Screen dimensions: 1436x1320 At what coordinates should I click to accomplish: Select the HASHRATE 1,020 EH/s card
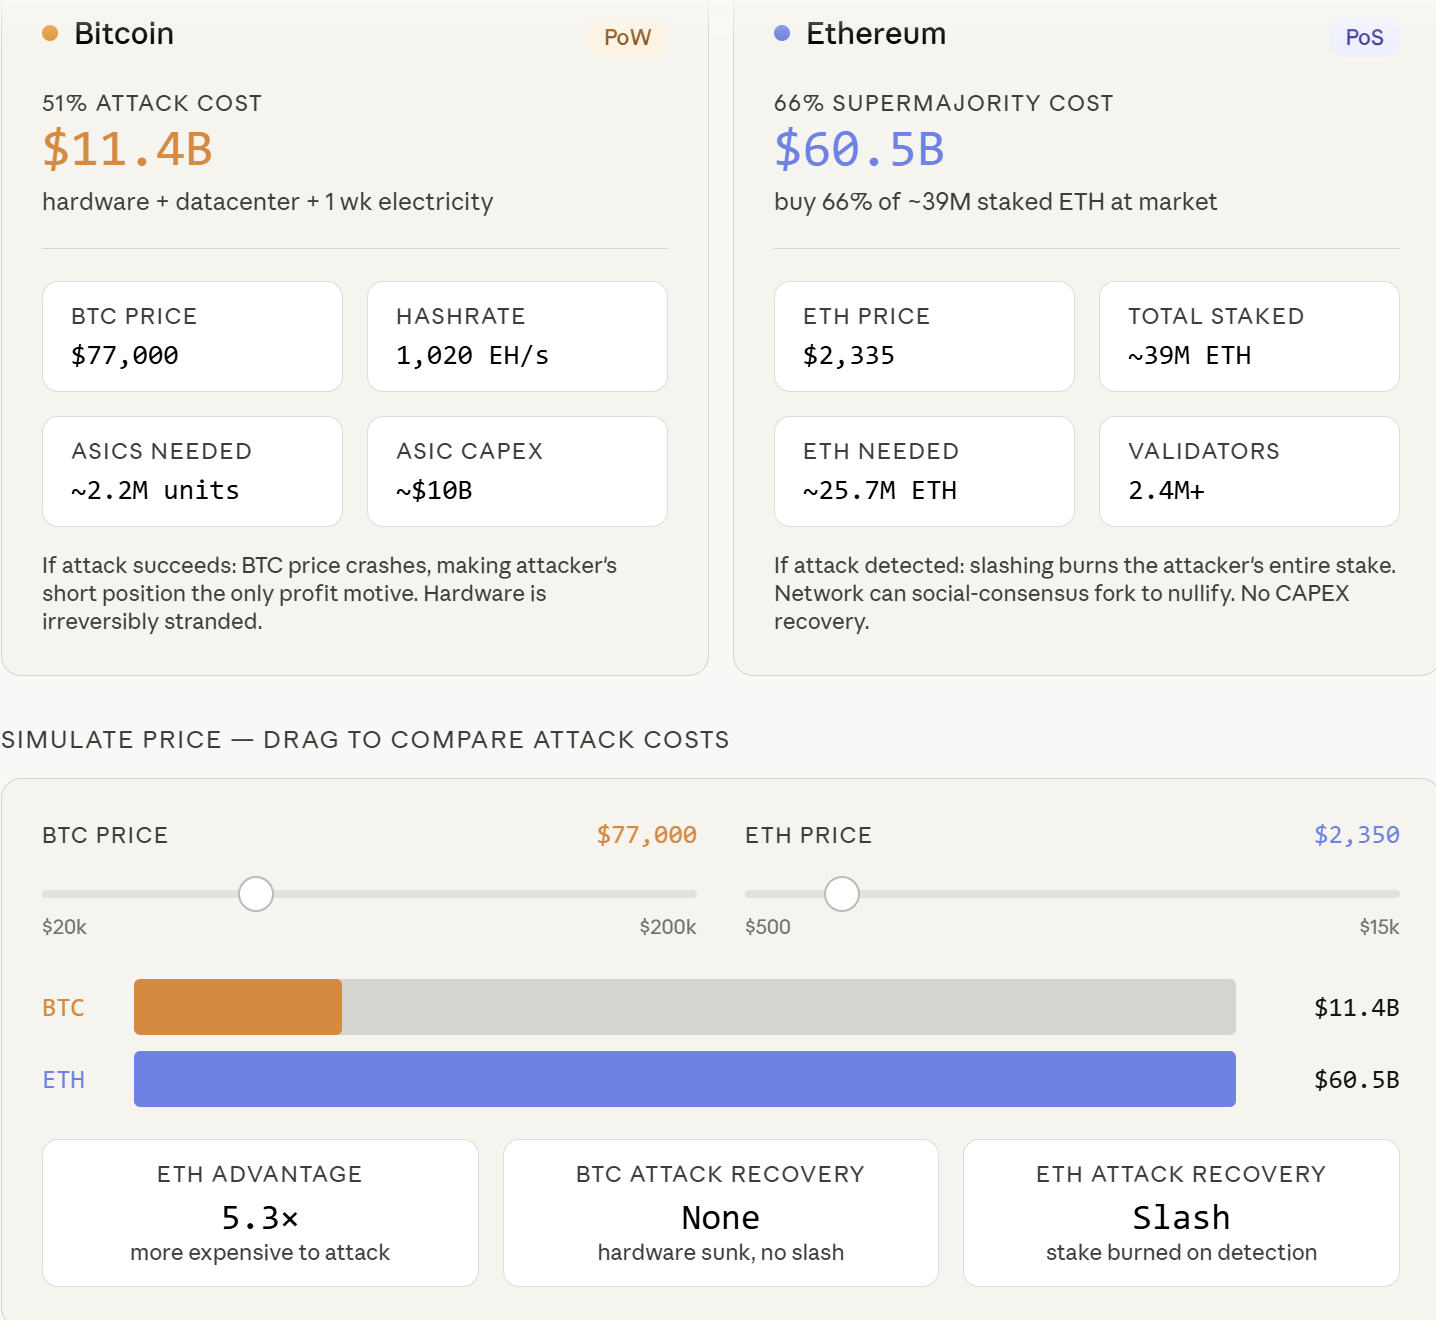[x=517, y=336]
